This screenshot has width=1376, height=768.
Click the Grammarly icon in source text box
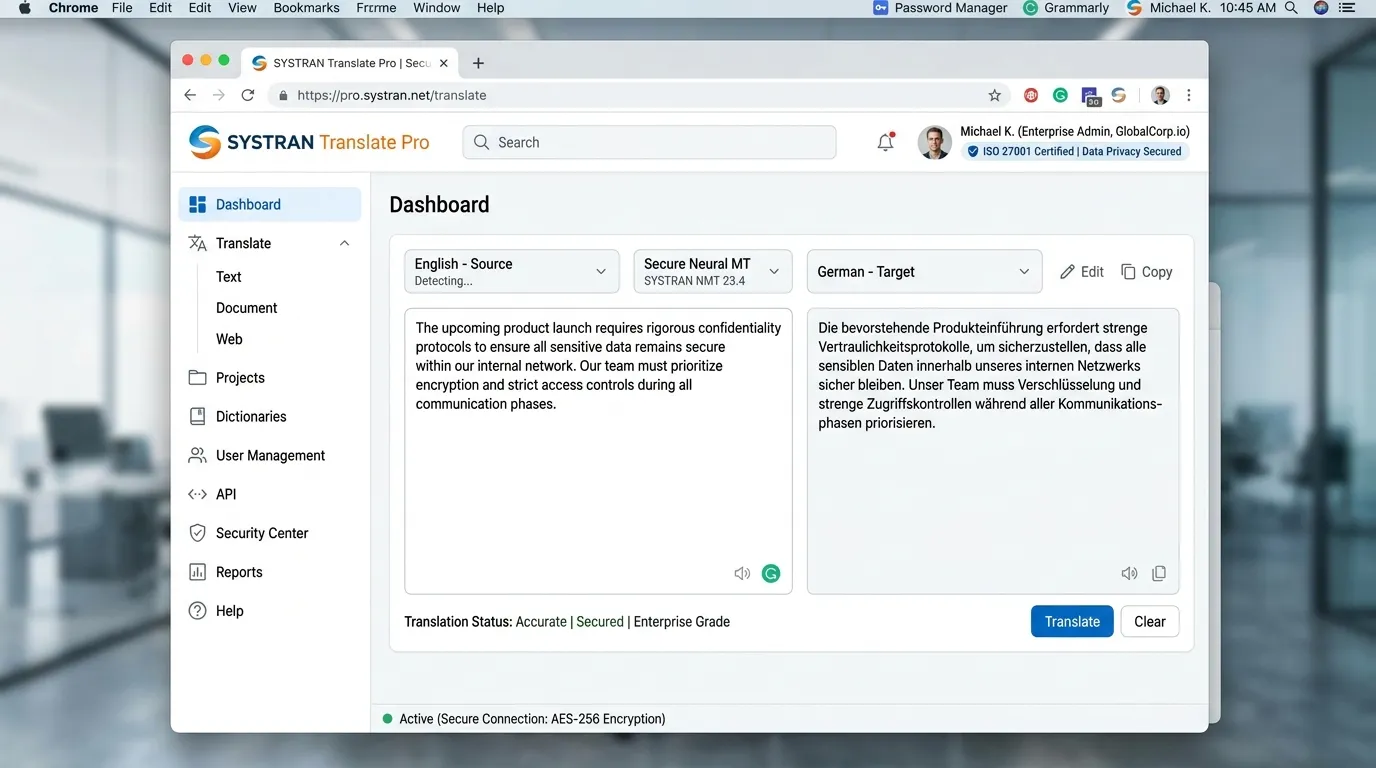click(771, 573)
